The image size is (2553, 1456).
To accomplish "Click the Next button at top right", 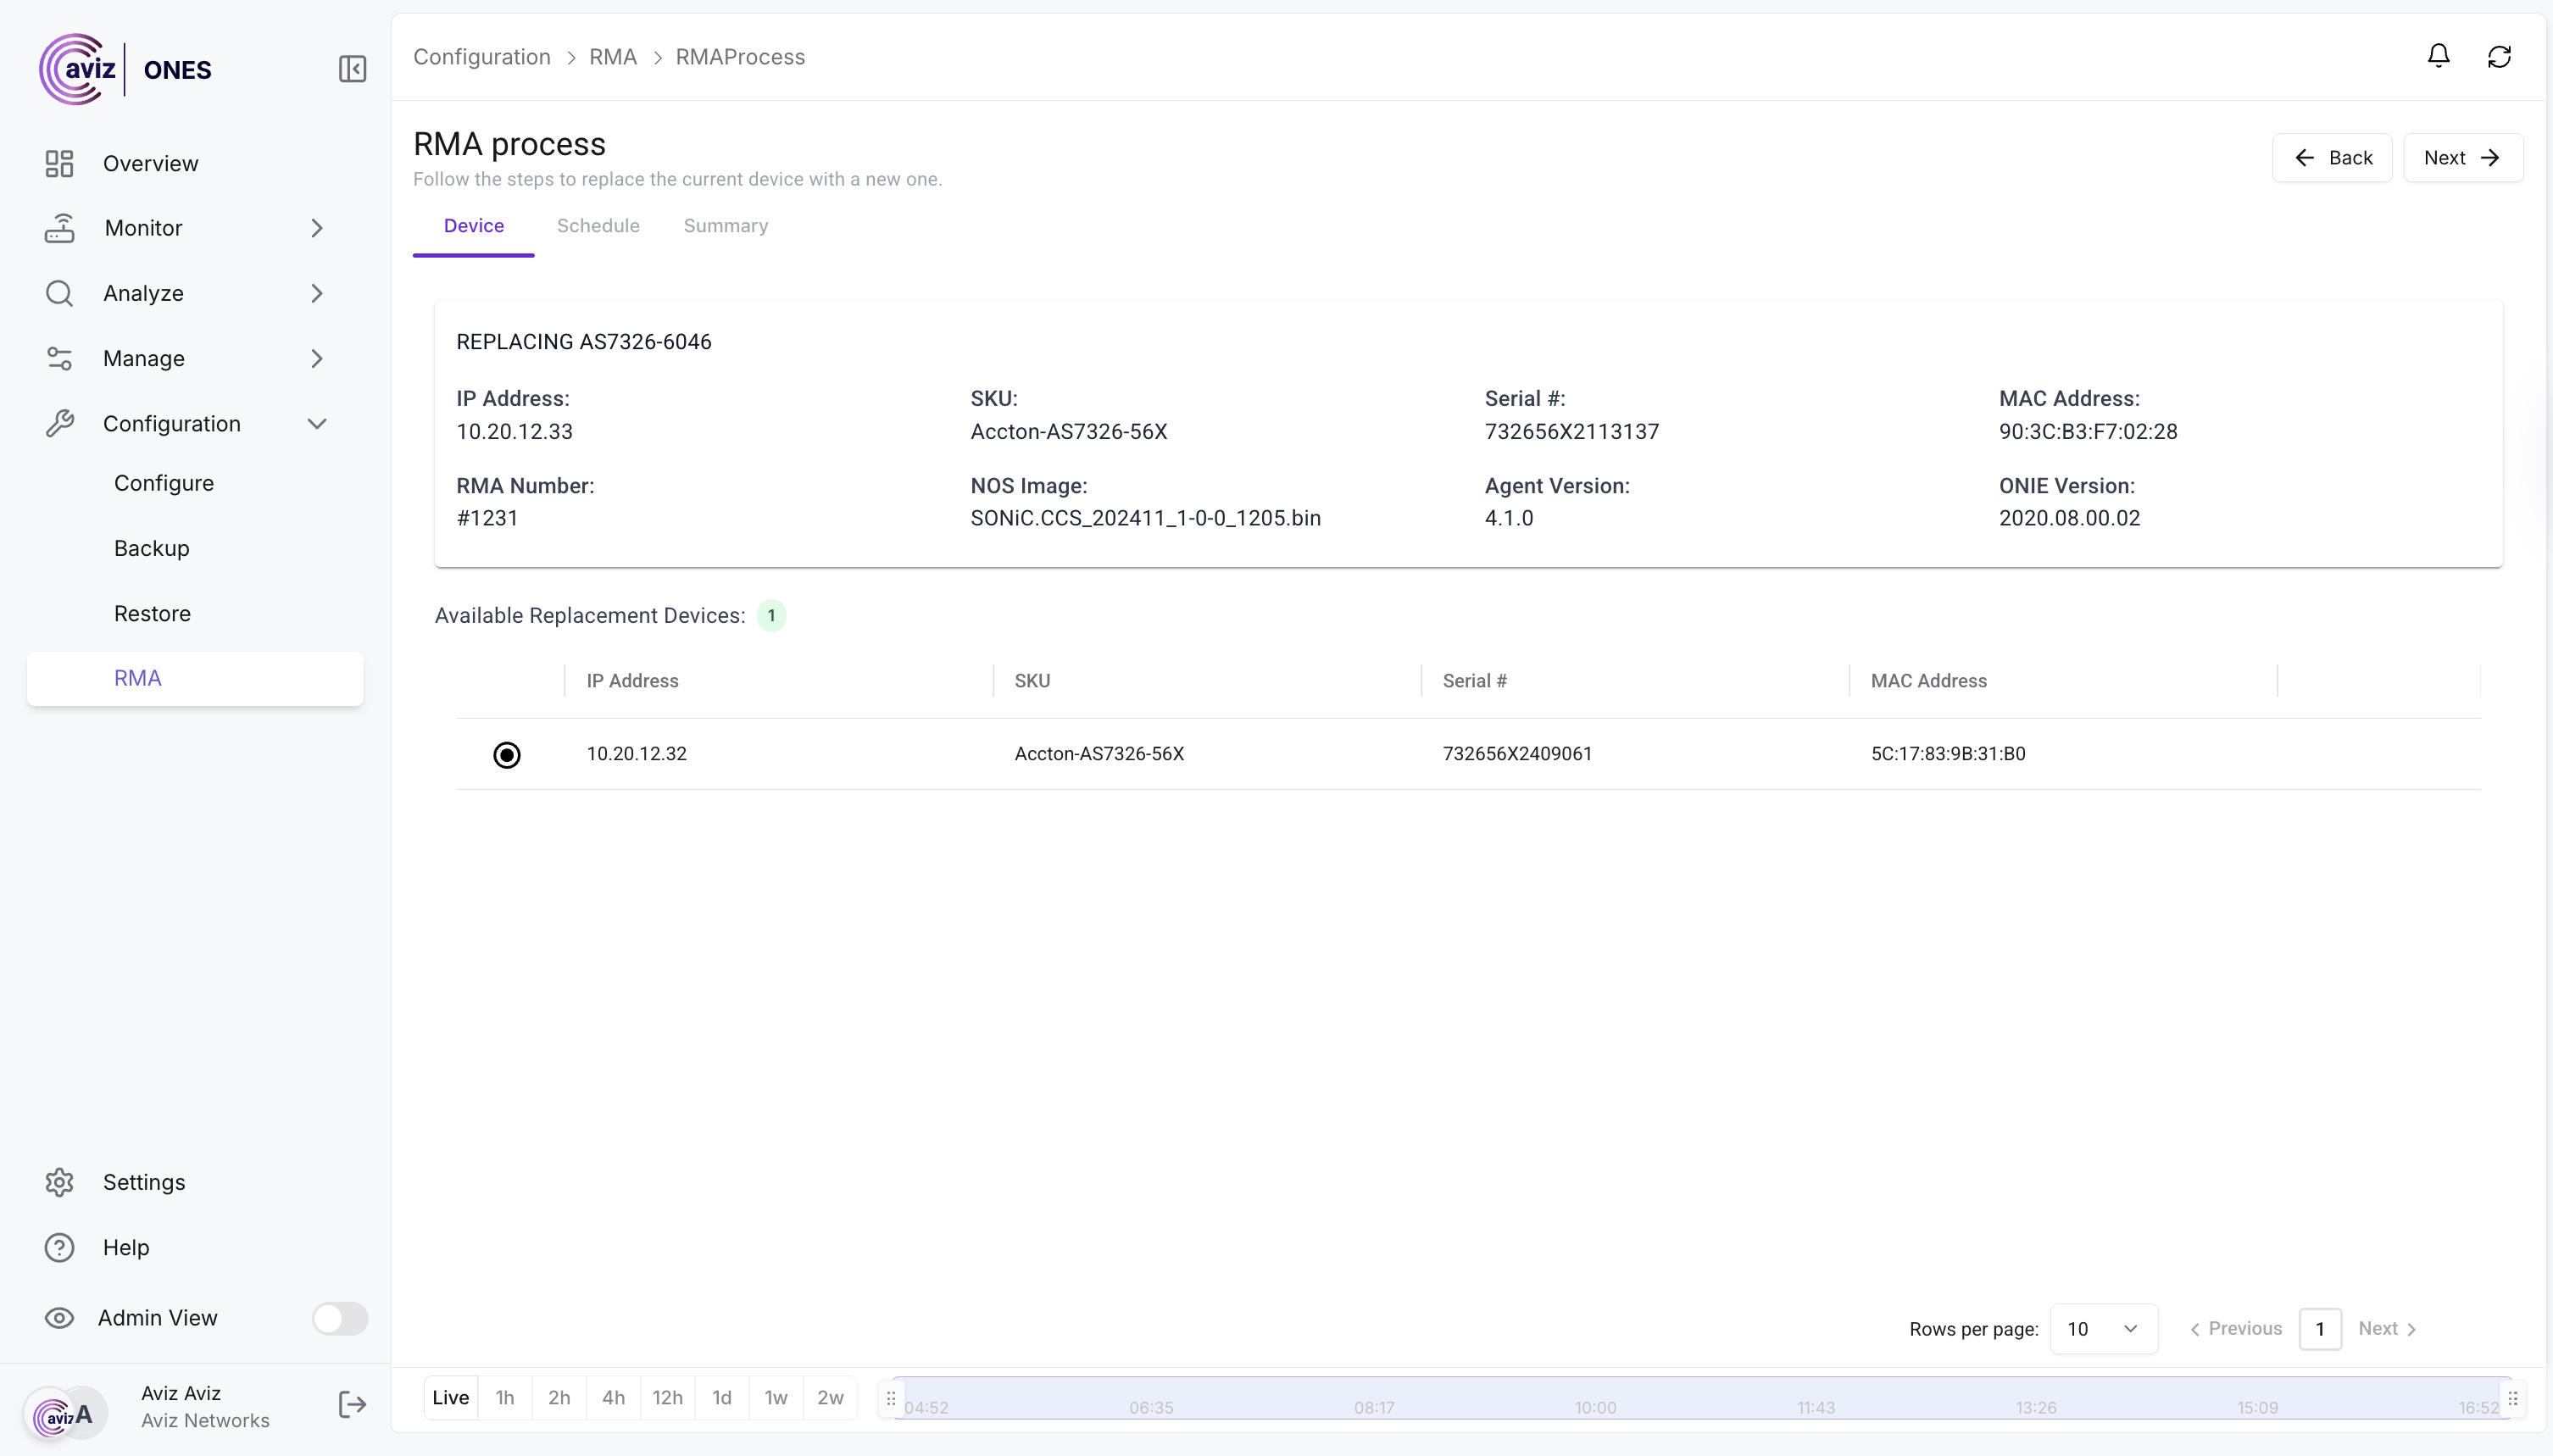I will (x=2462, y=158).
